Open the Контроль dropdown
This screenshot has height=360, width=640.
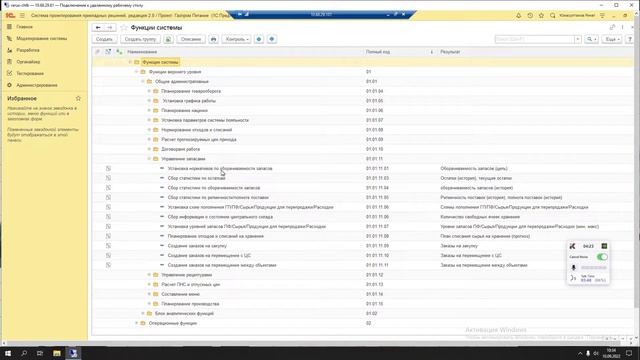tap(236, 39)
